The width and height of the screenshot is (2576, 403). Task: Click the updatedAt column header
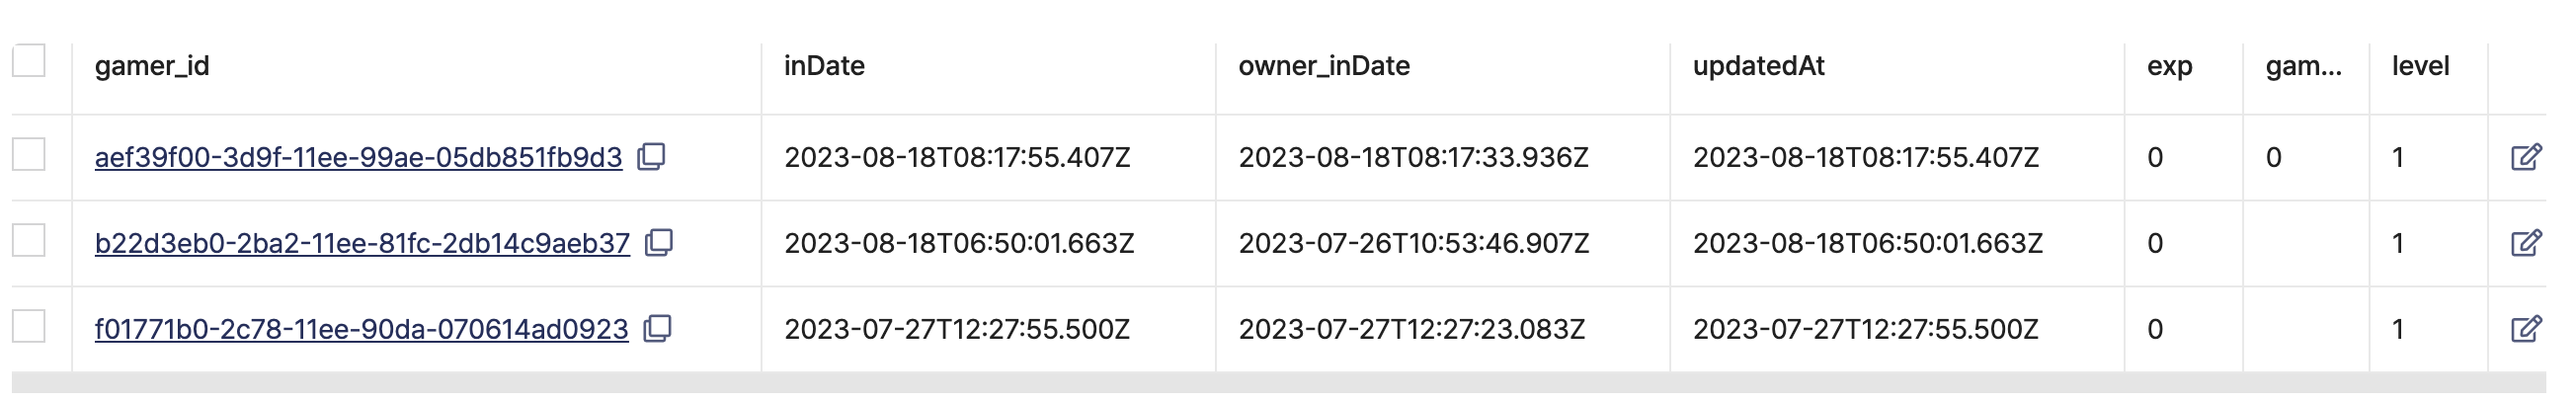tap(1758, 66)
